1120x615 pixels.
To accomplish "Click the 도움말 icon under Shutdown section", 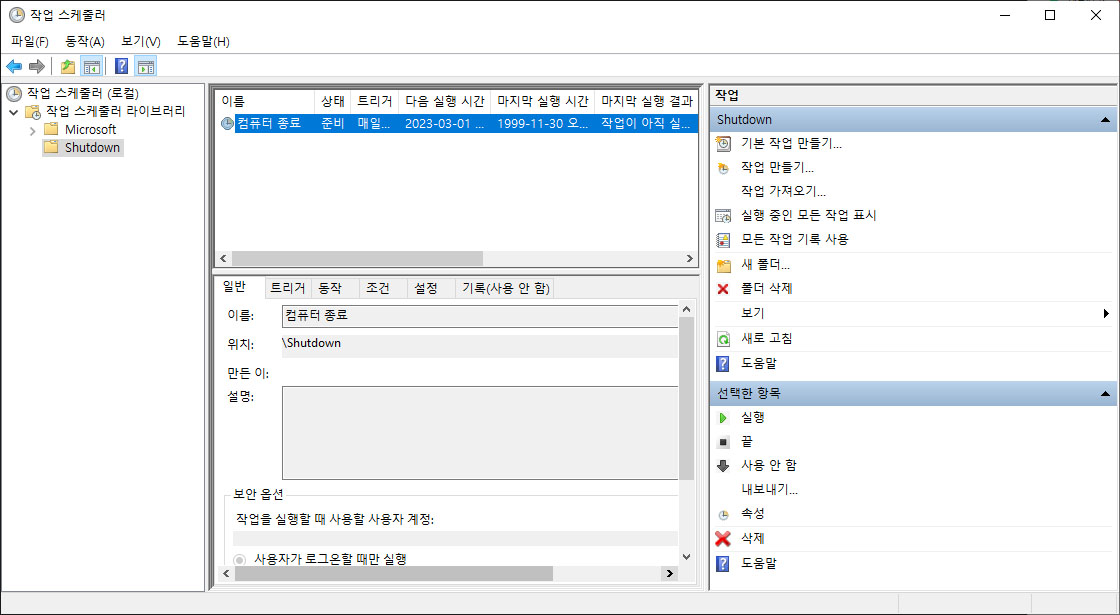I will pyautogui.click(x=723, y=364).
